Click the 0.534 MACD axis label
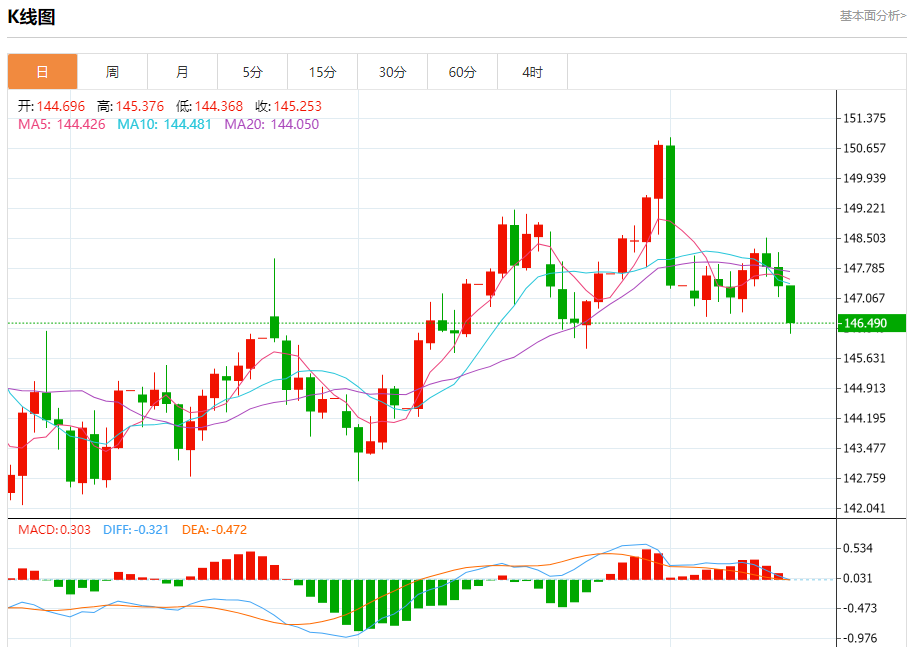This screenshot has height=647, width=911. point(858,548)
